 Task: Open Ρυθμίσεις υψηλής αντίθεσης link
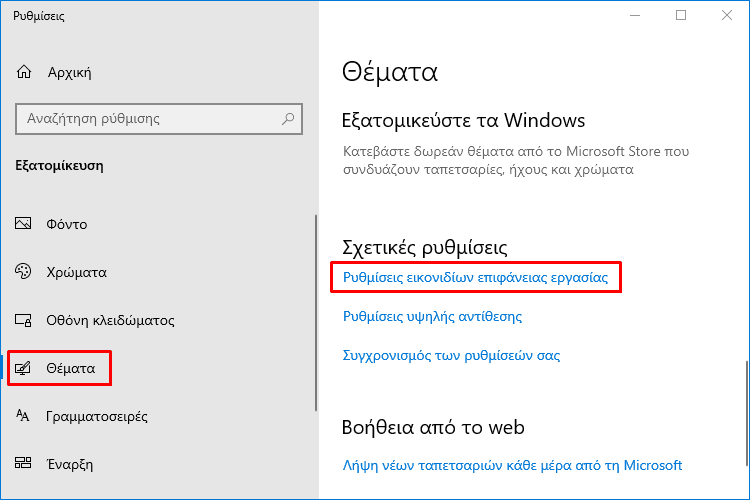tap(432, 317)
